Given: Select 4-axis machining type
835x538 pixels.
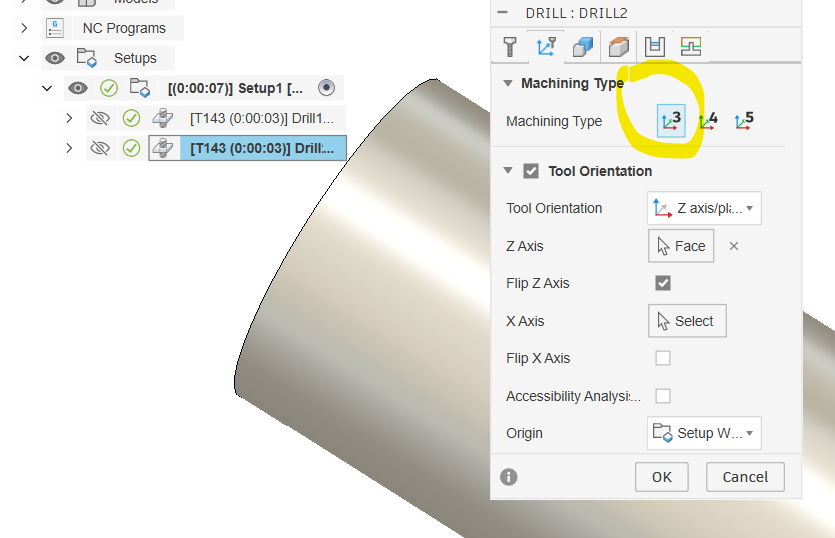Looking at the screenshot, I should 708,121.
